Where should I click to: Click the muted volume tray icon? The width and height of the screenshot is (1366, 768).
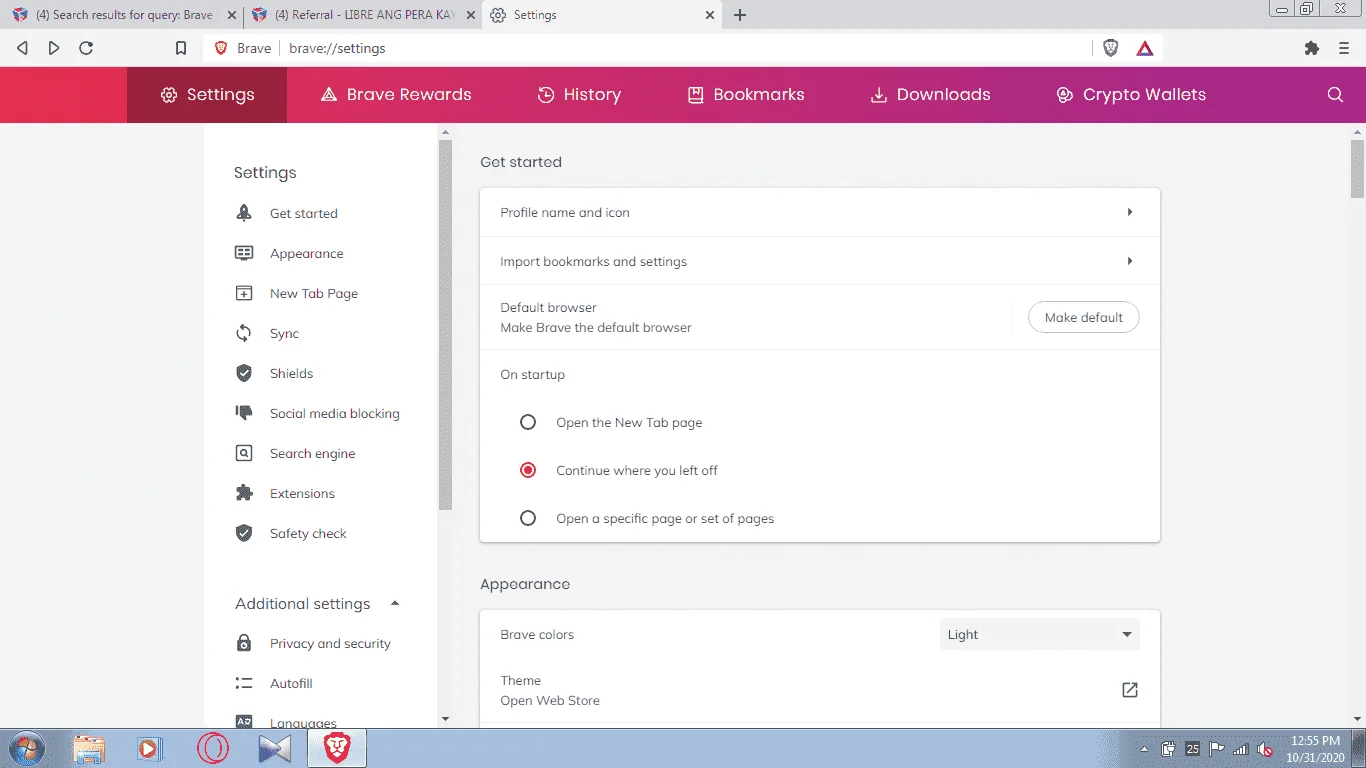click(x=1265, y=749)
